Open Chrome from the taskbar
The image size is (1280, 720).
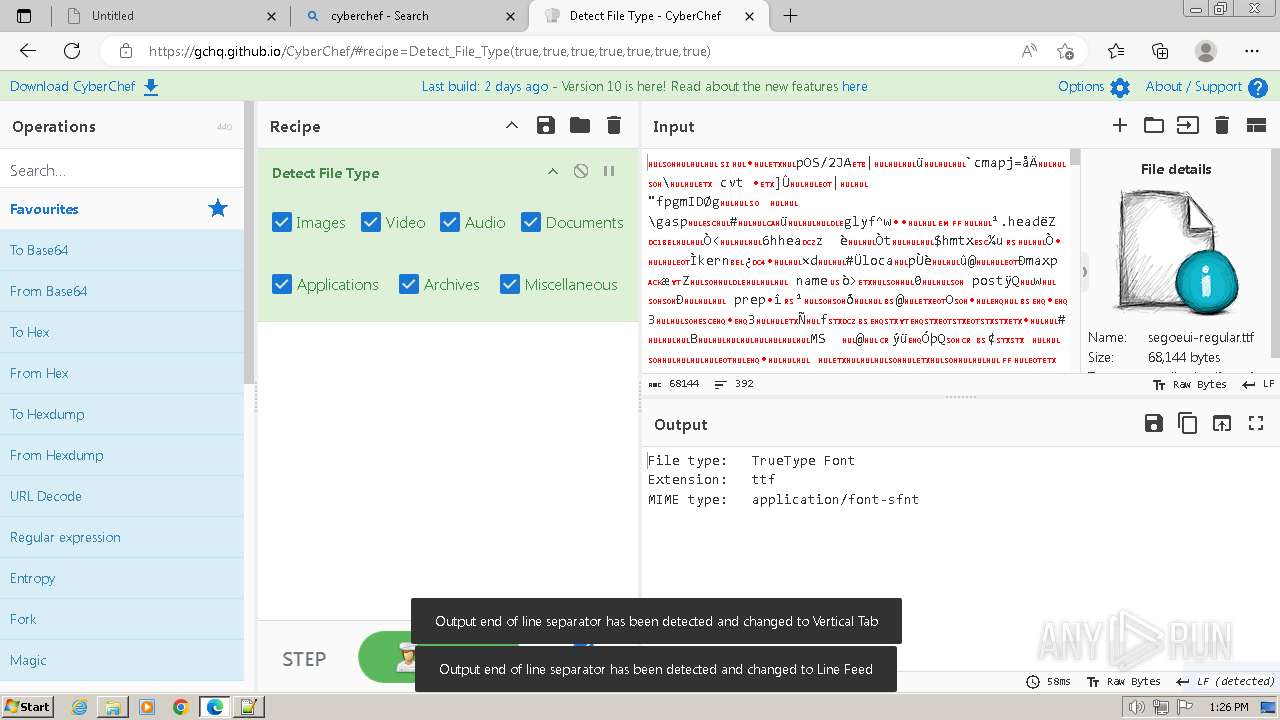(x=180, y=707)
